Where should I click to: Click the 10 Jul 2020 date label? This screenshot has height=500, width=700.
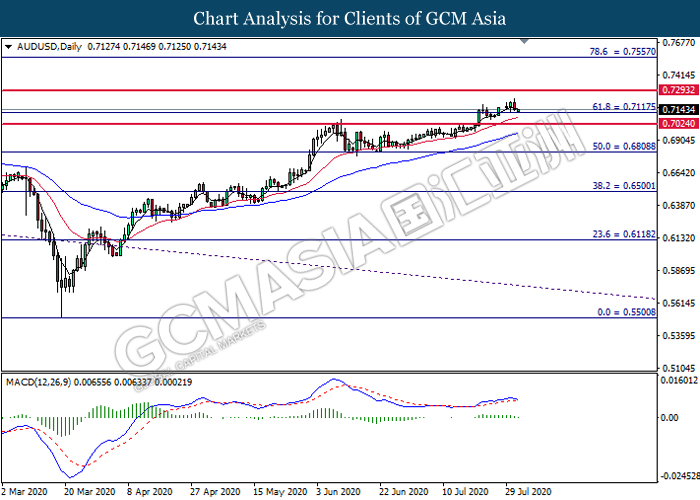pyautogui.click(x=465, y=492)
